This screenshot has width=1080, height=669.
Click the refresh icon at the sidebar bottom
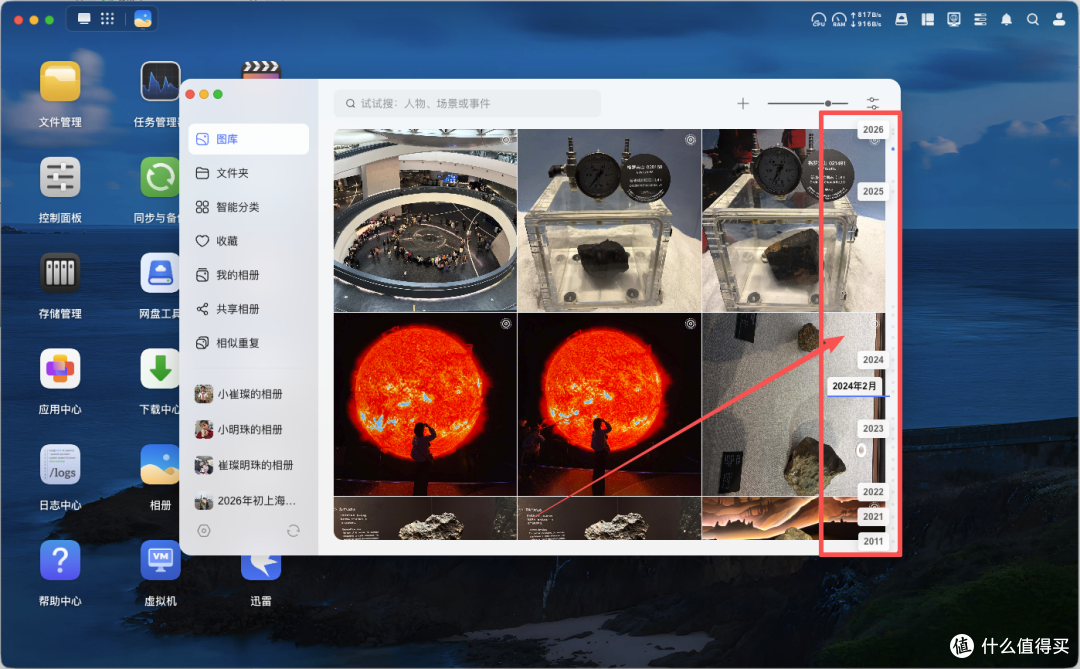293,531
